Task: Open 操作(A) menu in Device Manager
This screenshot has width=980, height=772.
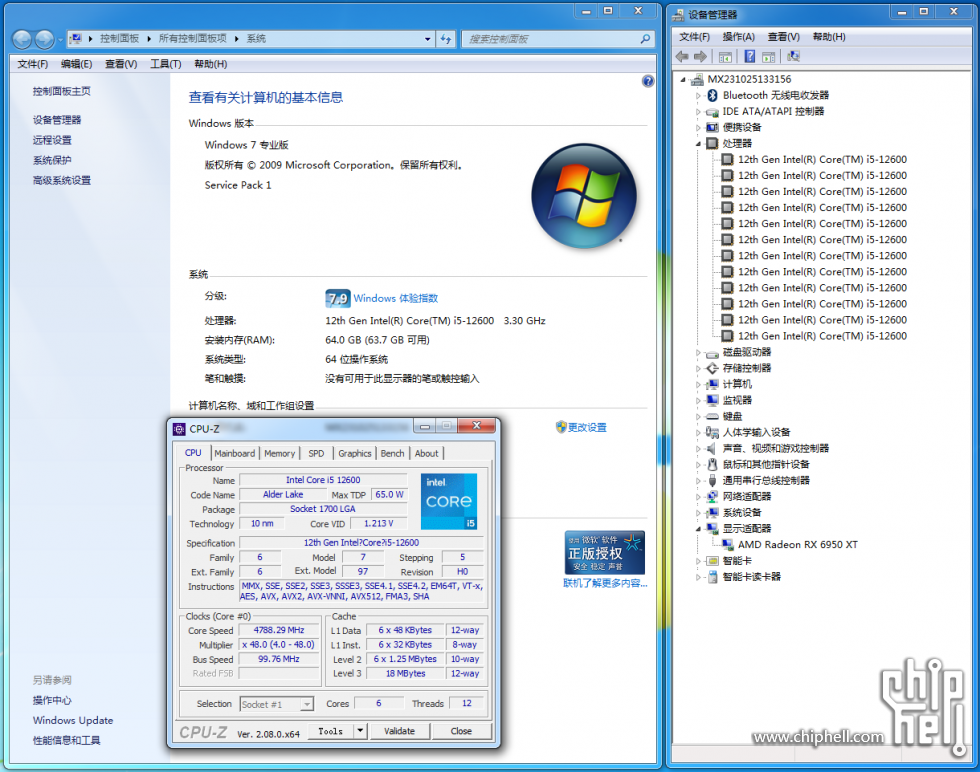Action: coord(738,37)
